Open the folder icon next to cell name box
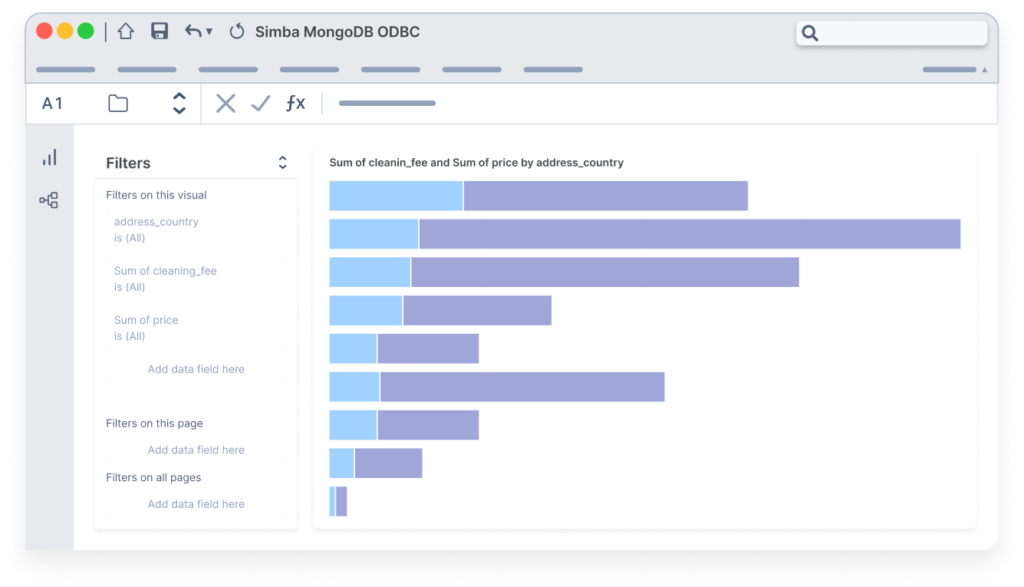This screenshot has height=587, width=1024. (118, 102)
